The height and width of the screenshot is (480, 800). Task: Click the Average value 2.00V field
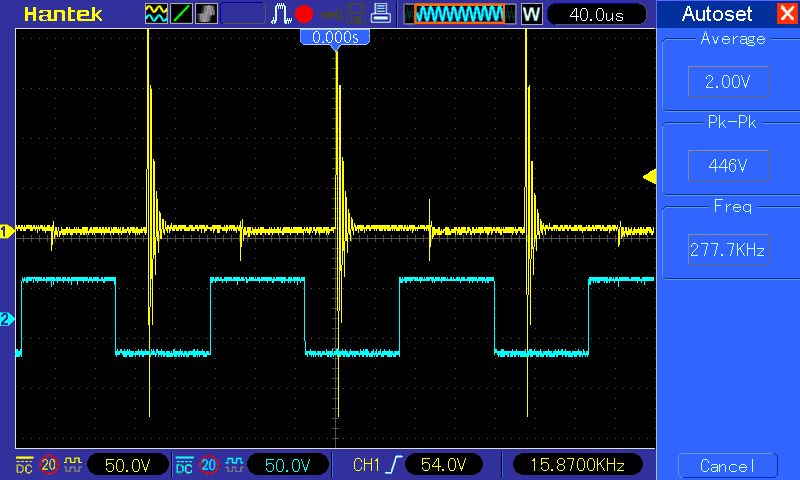tap(728, 82)
